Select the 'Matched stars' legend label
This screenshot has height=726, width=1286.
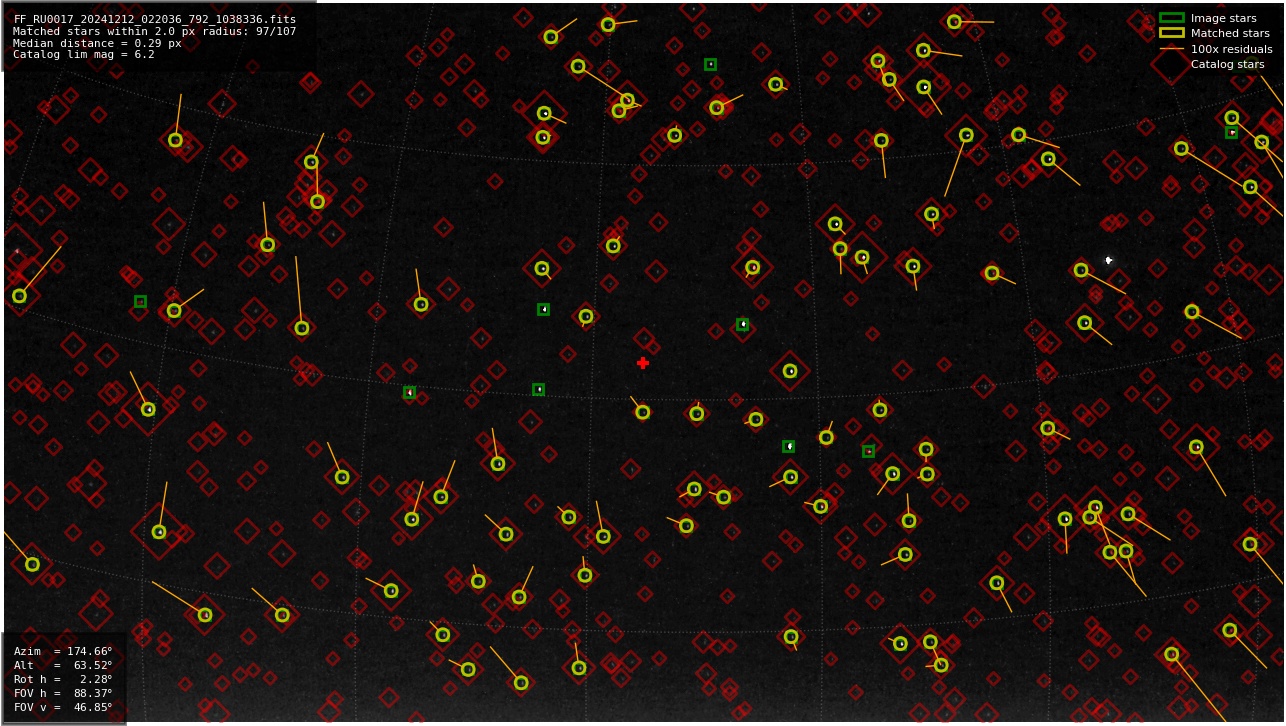click(1230, 33)
